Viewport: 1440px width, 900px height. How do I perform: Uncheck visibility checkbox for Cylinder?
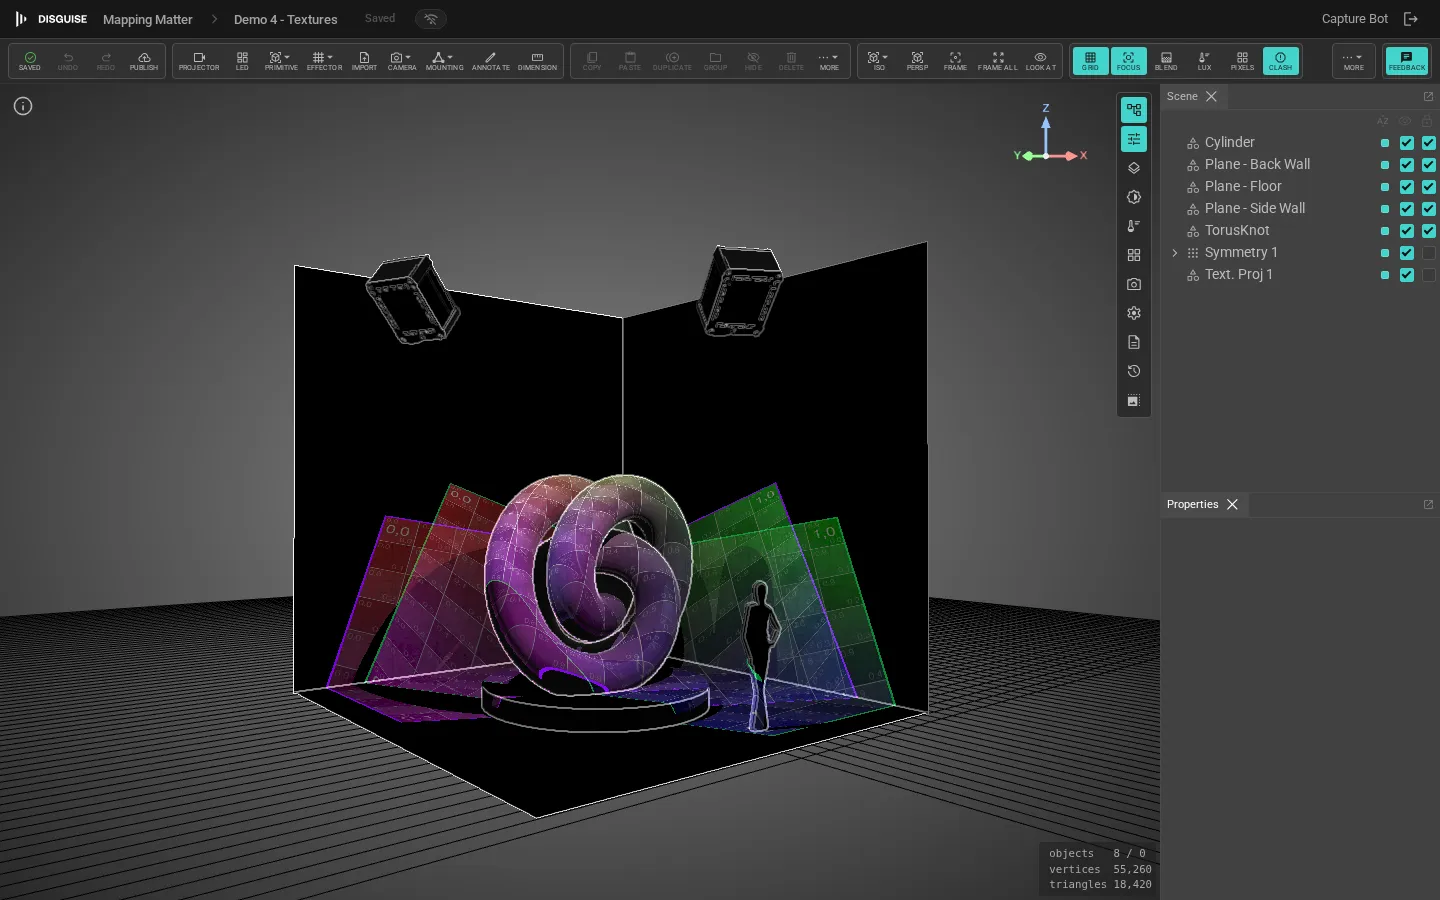click(x=1407, y=143)
